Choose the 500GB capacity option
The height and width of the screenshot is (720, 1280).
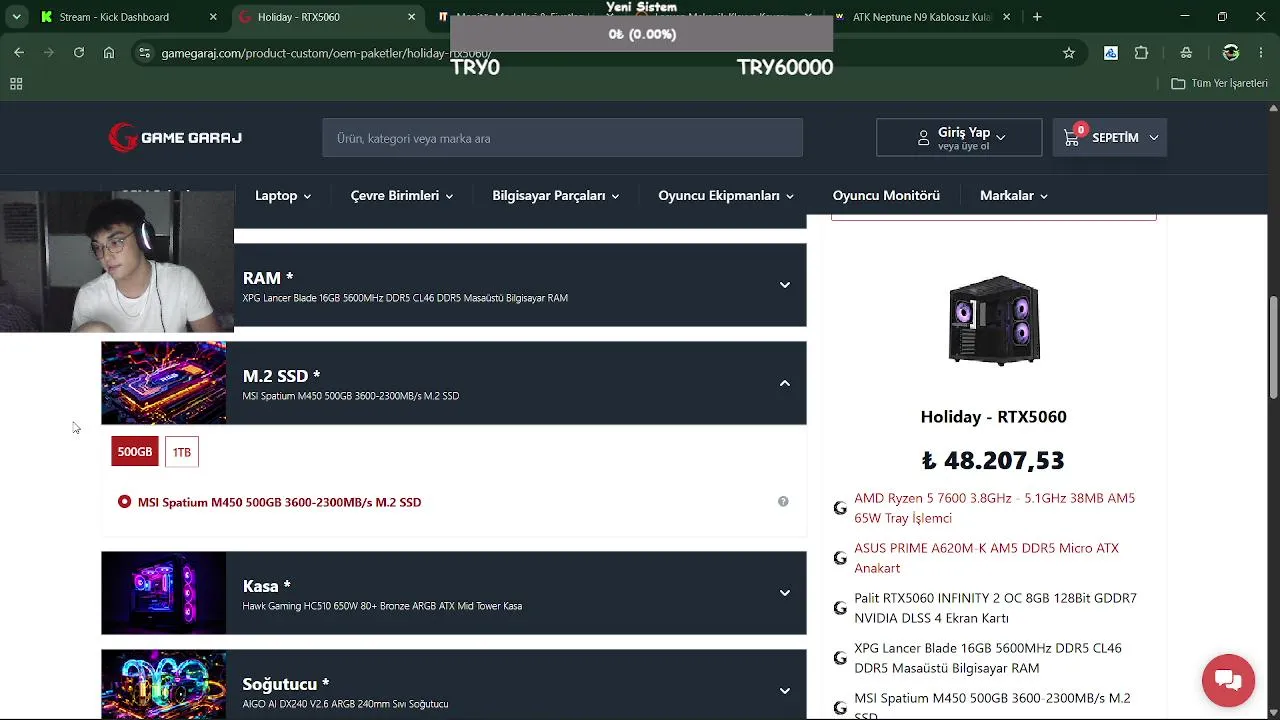pos(135,452)
